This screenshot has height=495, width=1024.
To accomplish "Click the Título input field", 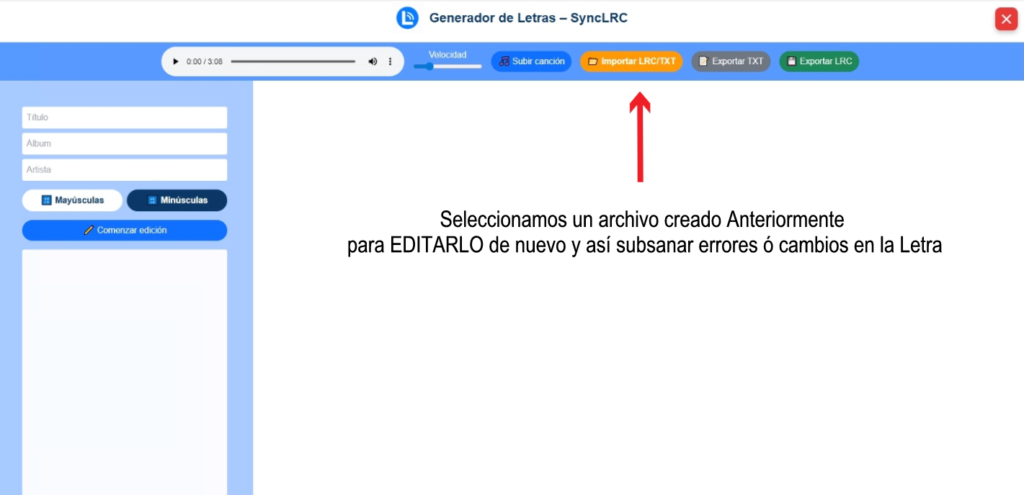I will pos(125,118).
